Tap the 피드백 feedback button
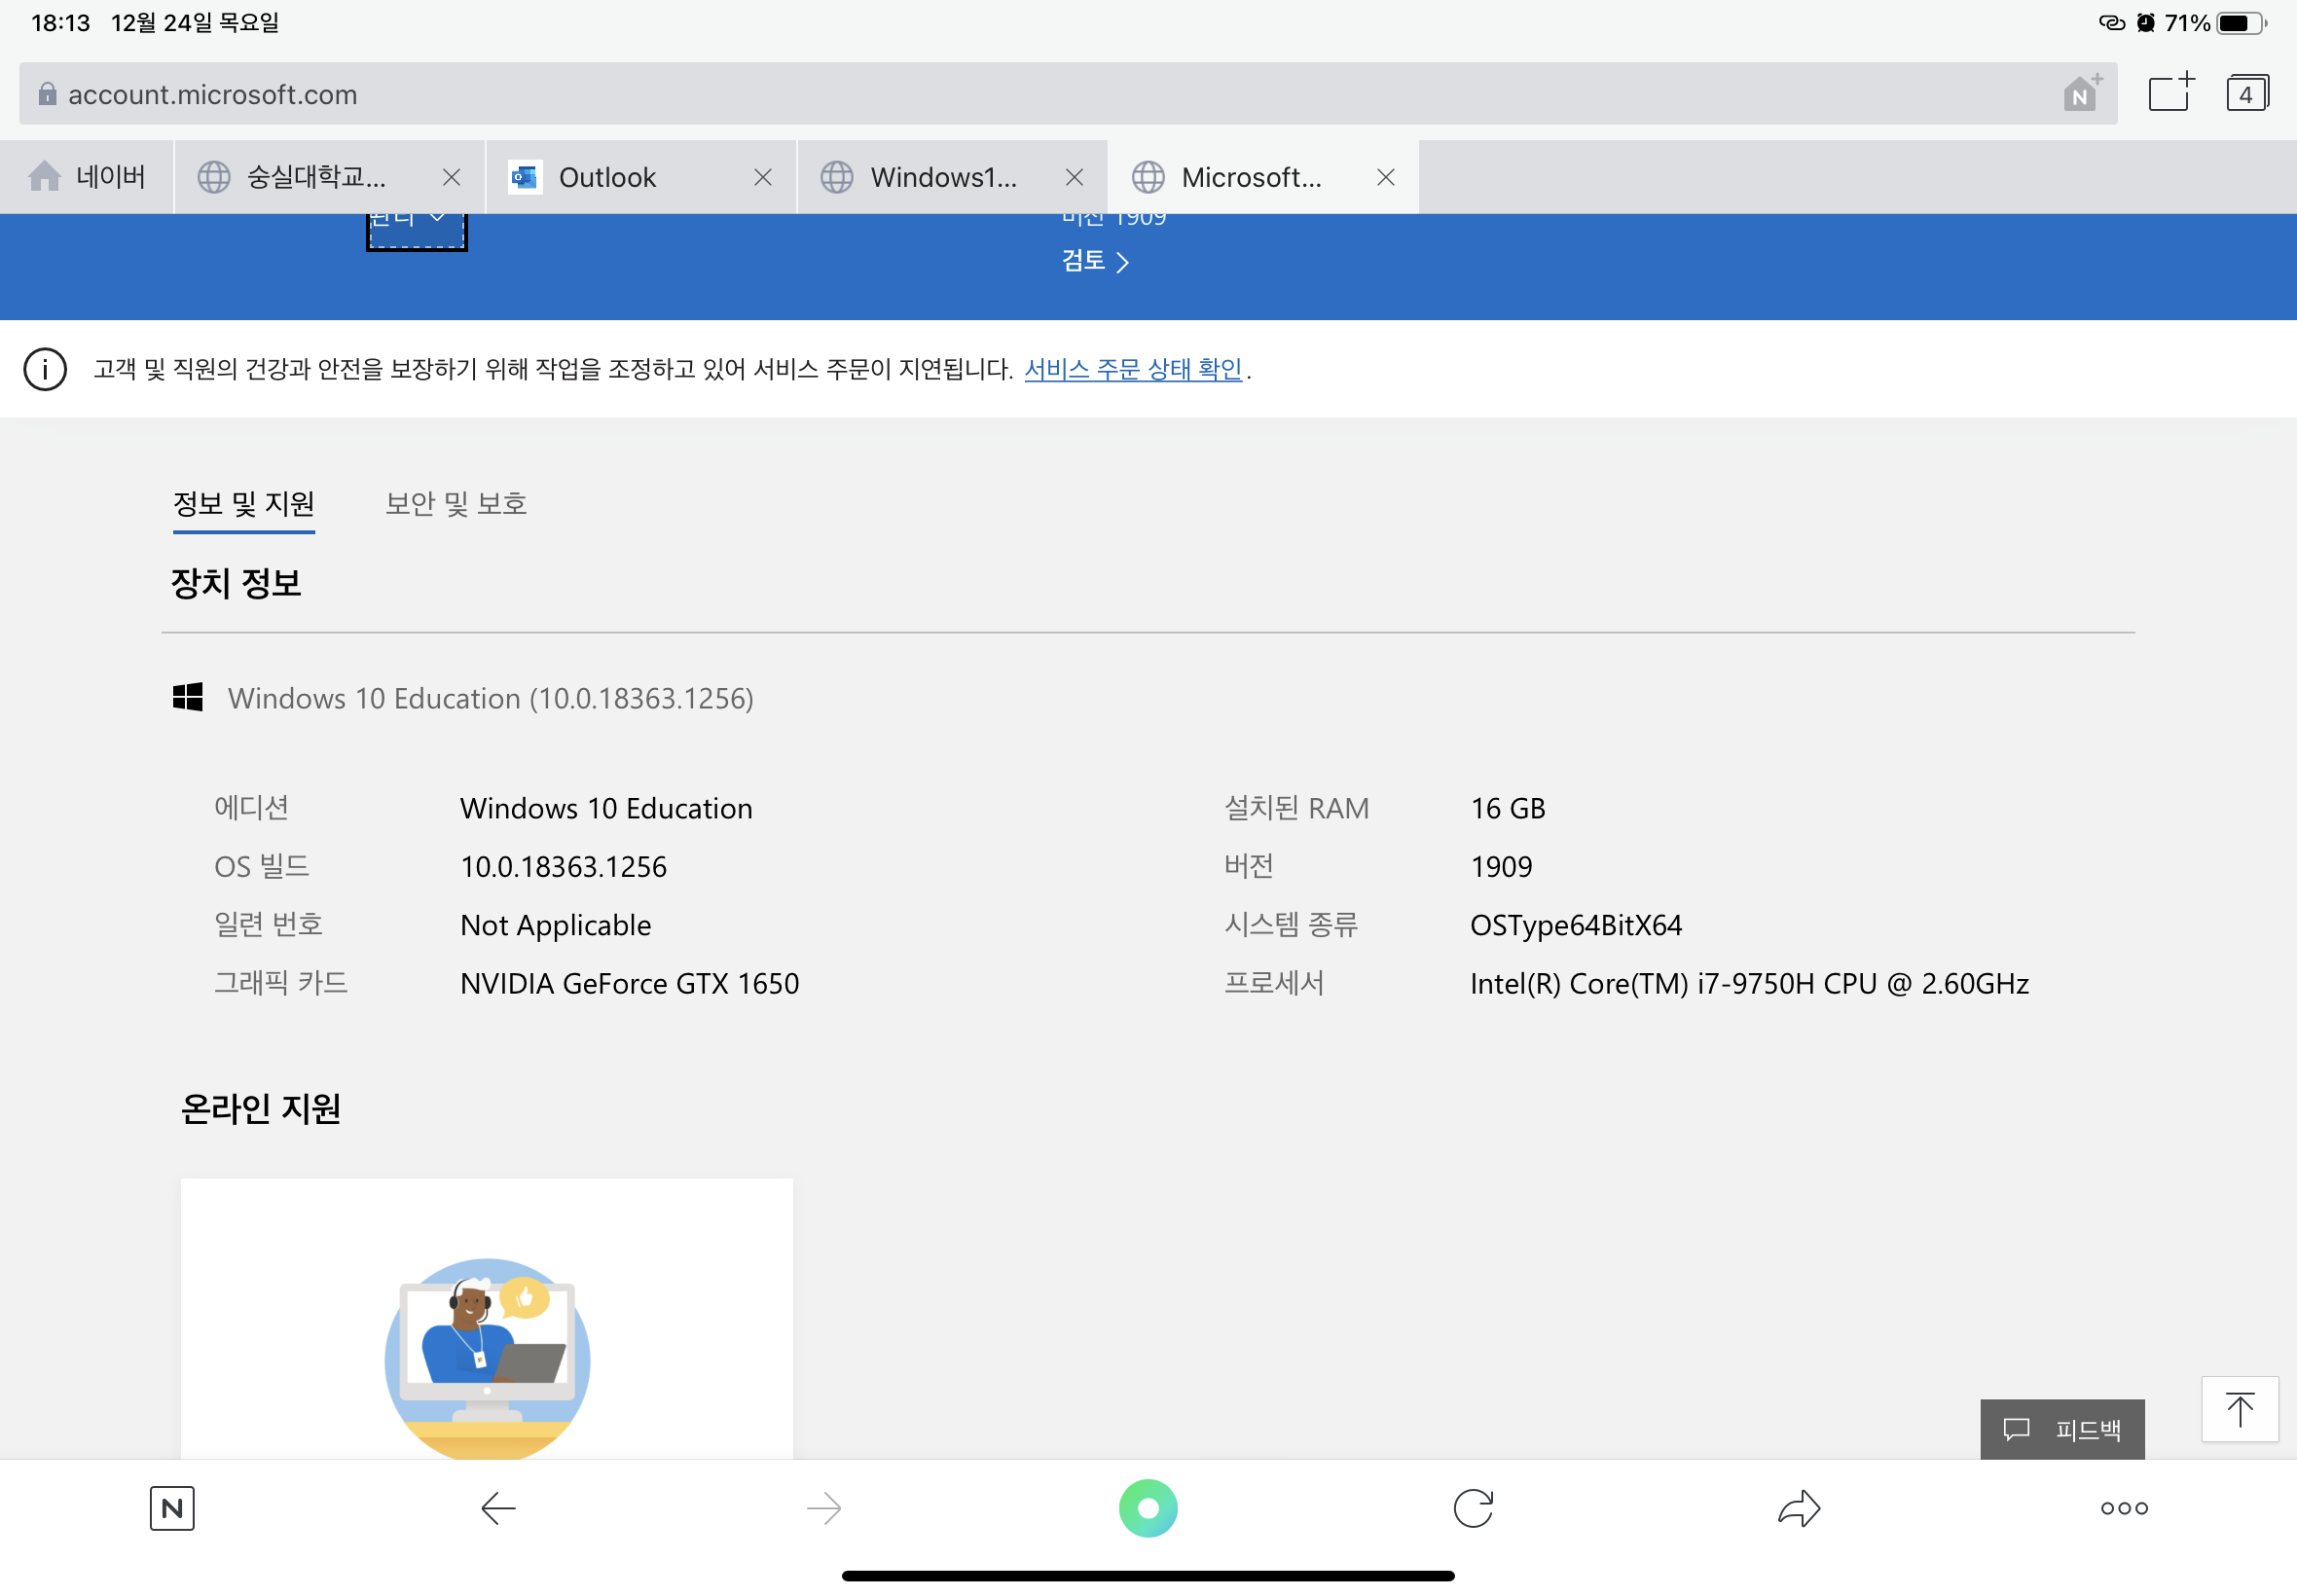 (2061, 1428)
